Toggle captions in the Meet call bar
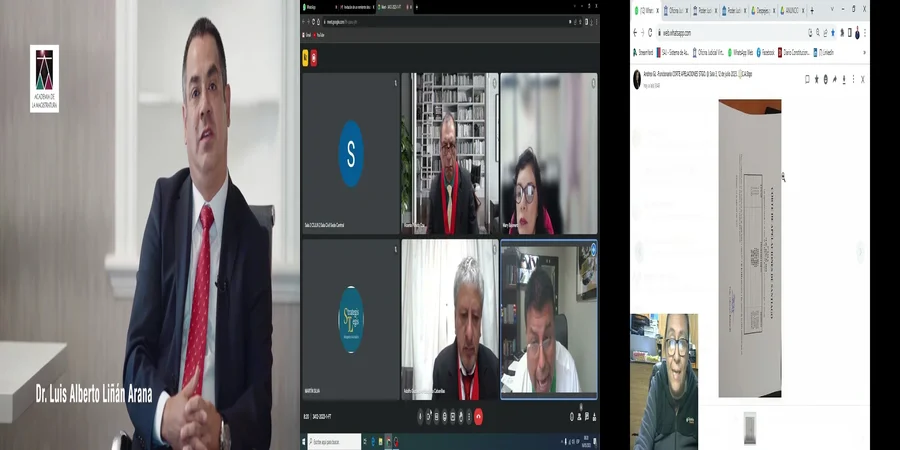This screenshot has width=900, height=450. coord(437,417)
